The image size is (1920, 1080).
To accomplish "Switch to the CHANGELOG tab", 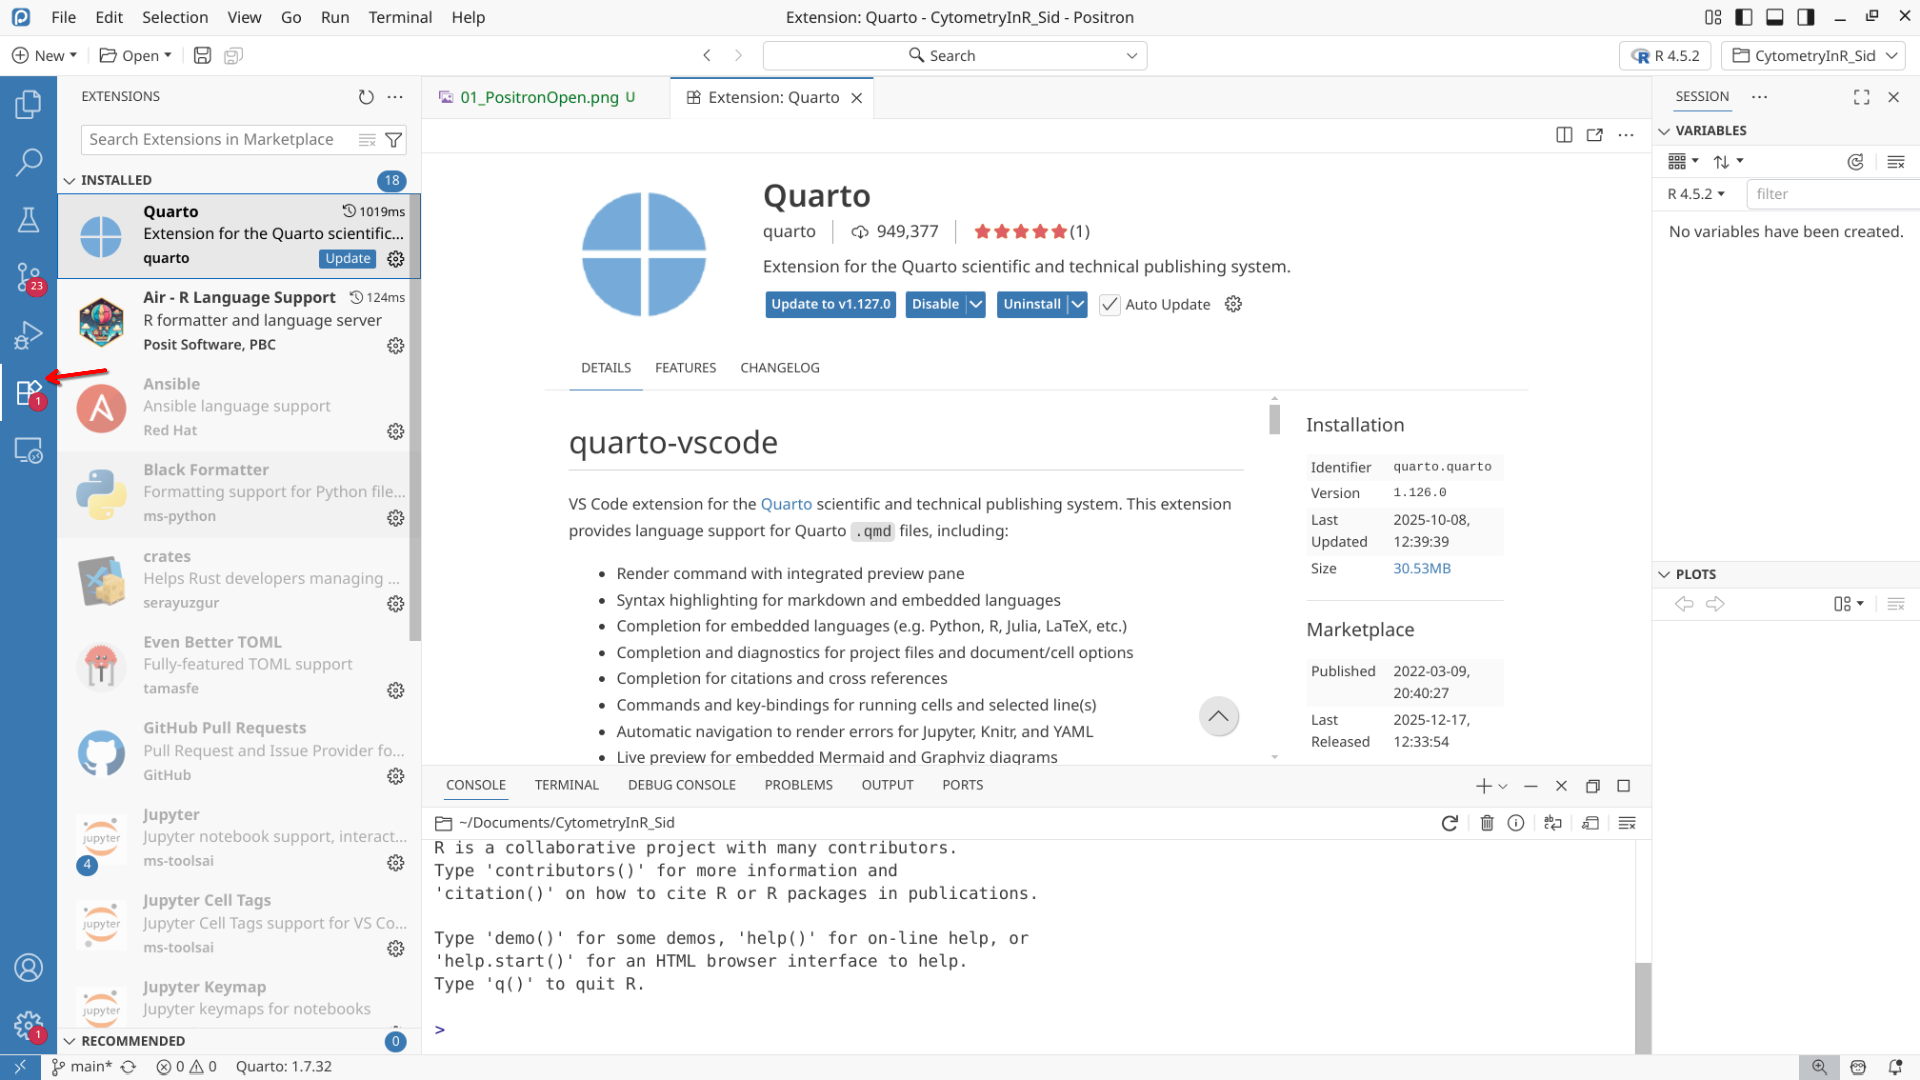I will tap(779, 368).
